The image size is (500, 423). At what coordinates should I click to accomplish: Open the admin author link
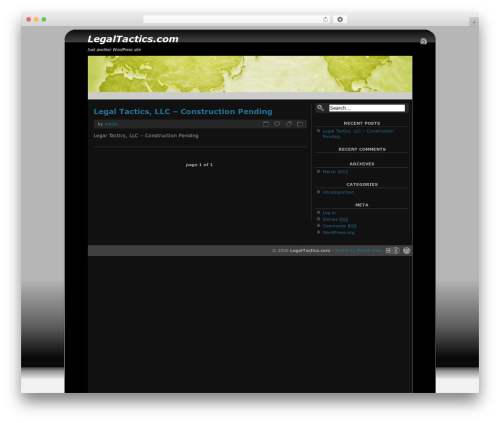111,124
